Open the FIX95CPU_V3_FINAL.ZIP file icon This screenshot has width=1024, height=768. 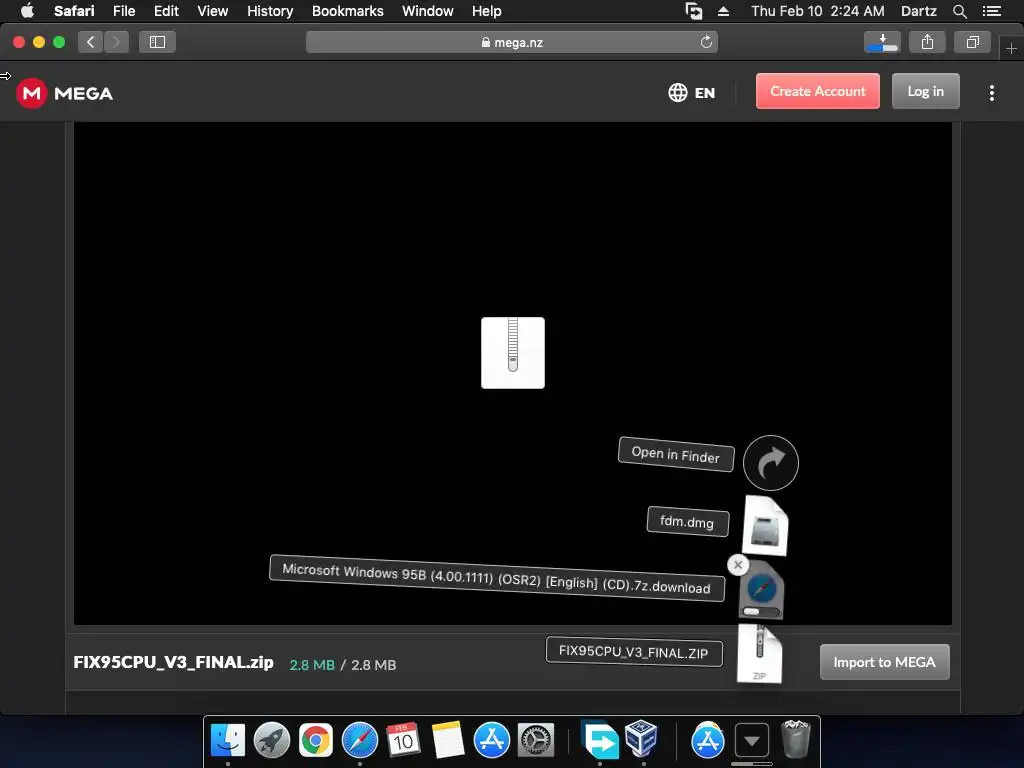coord(760,654)
